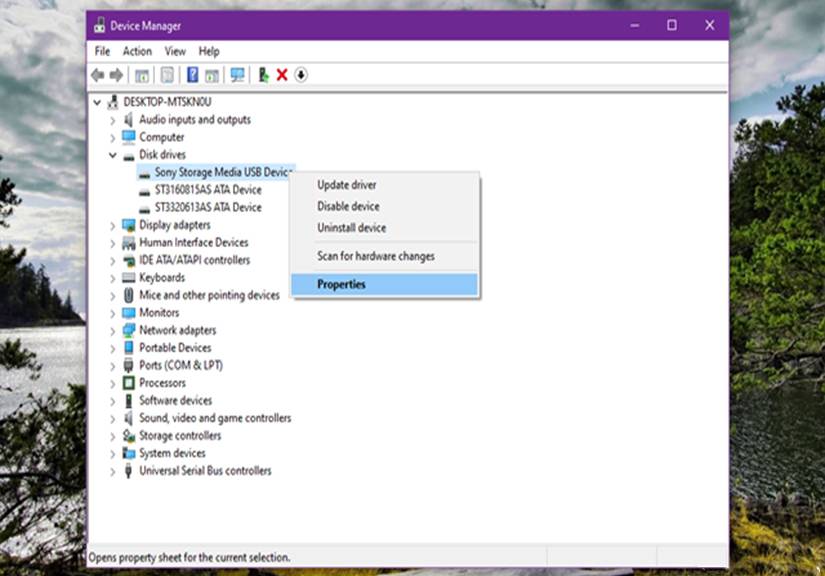The image size is (825, 576).
Task: Click the red X uninstall device icon
Action: 282,75
